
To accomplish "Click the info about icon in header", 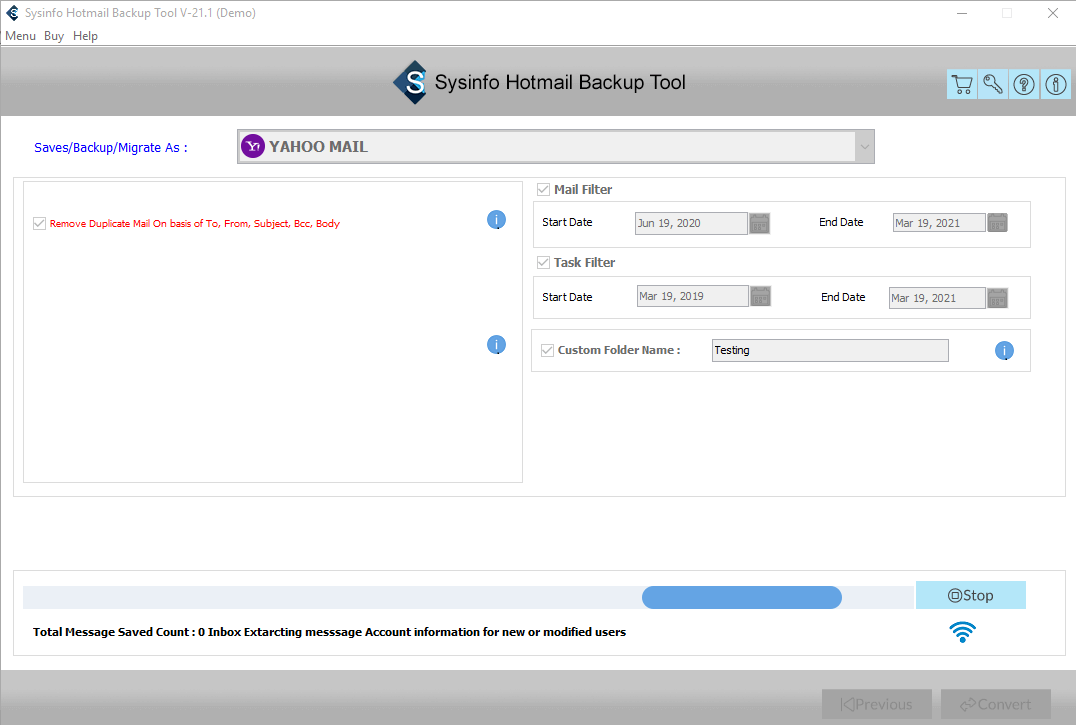I will pos(1055,84).
